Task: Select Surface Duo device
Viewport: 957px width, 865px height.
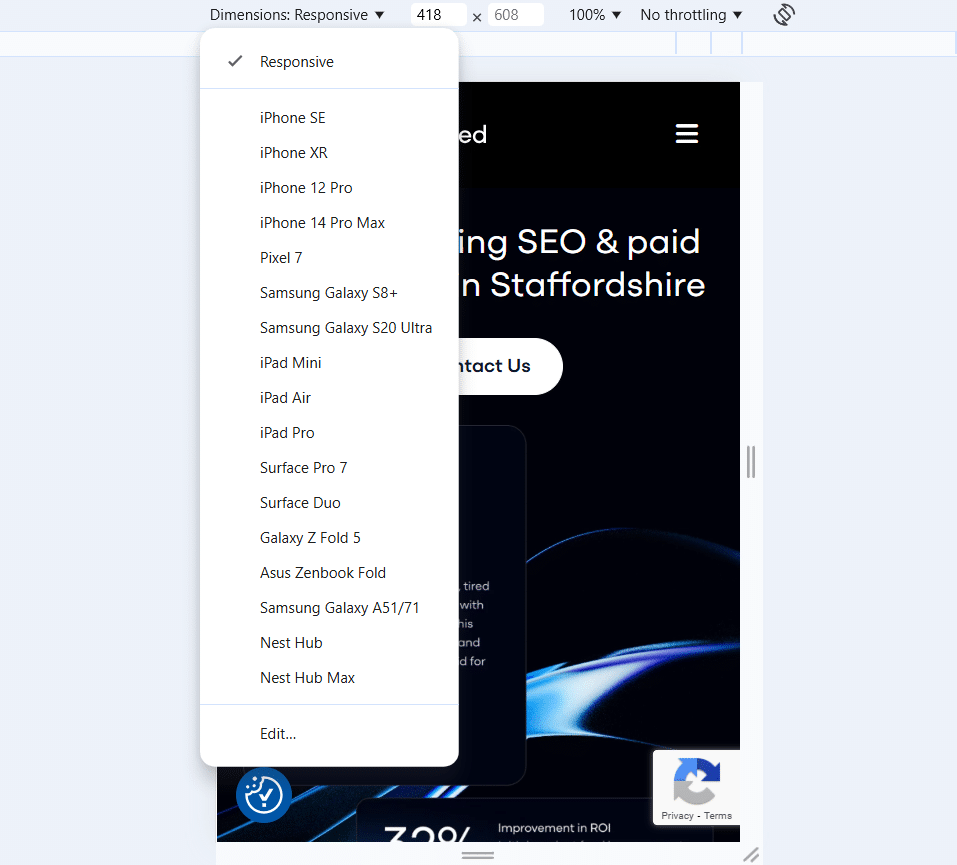Action: (x=329, y=503)
